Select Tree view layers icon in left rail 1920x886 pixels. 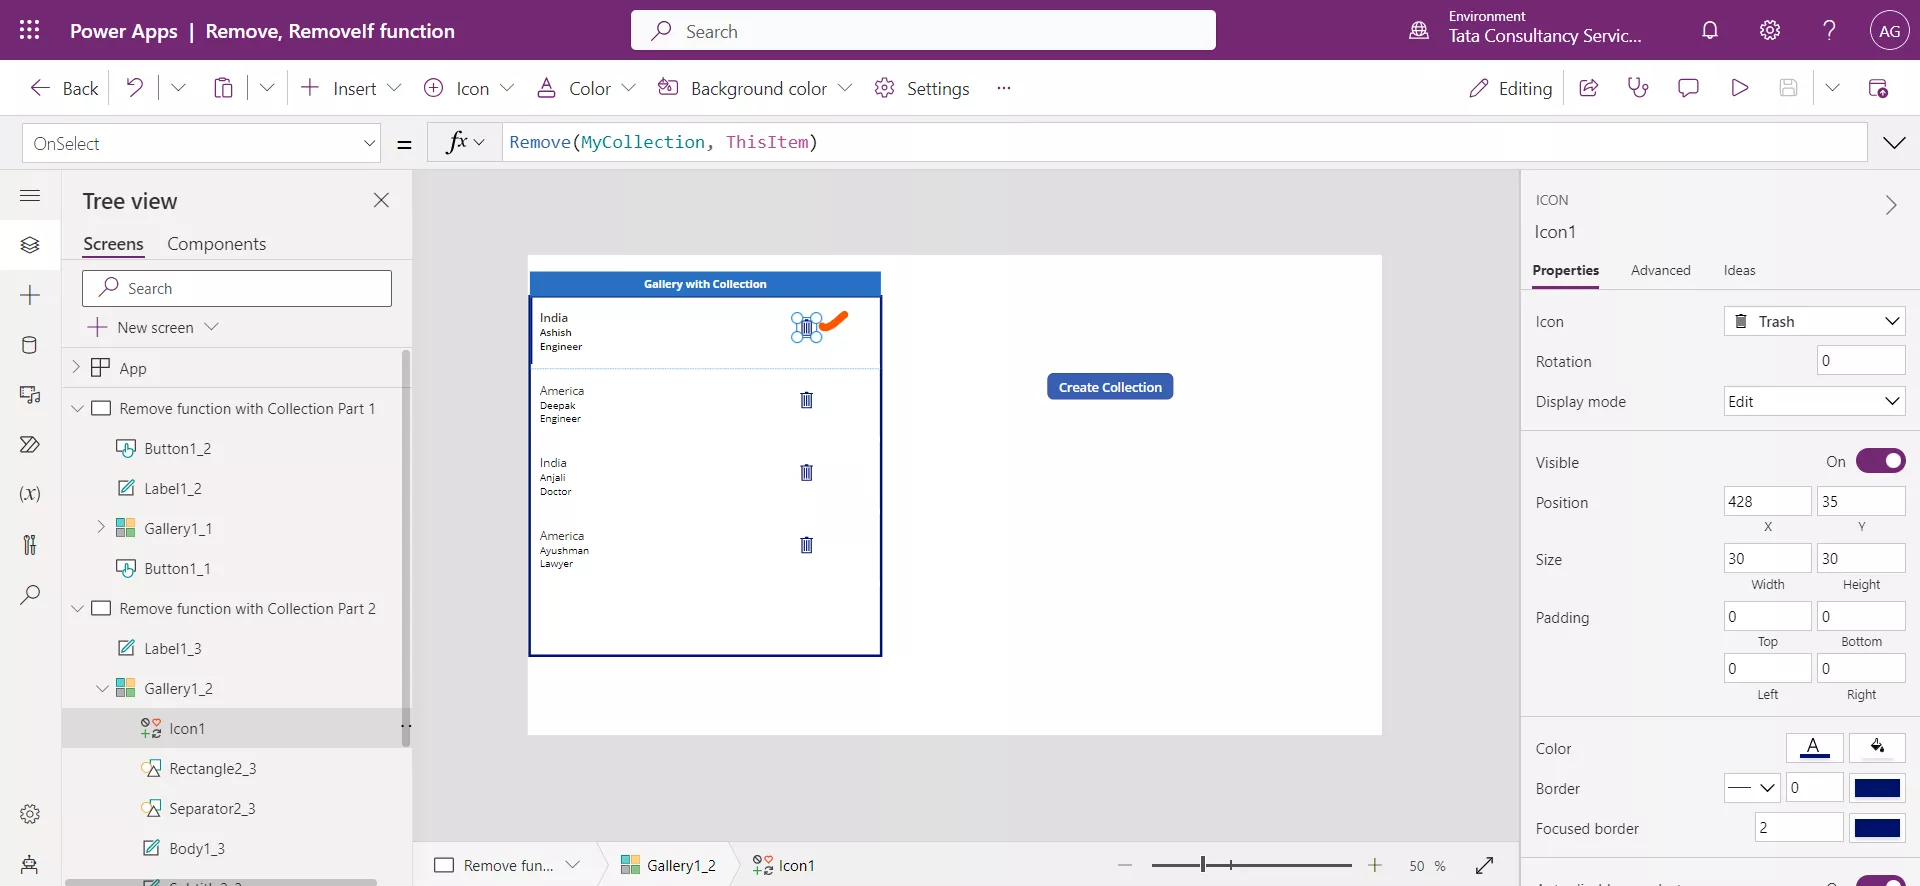click(30, 245)
